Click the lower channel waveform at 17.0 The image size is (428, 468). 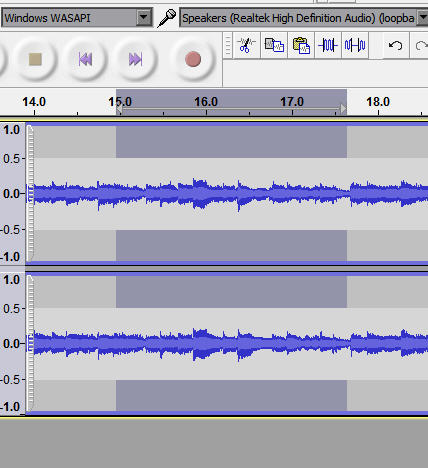[292, 343]
